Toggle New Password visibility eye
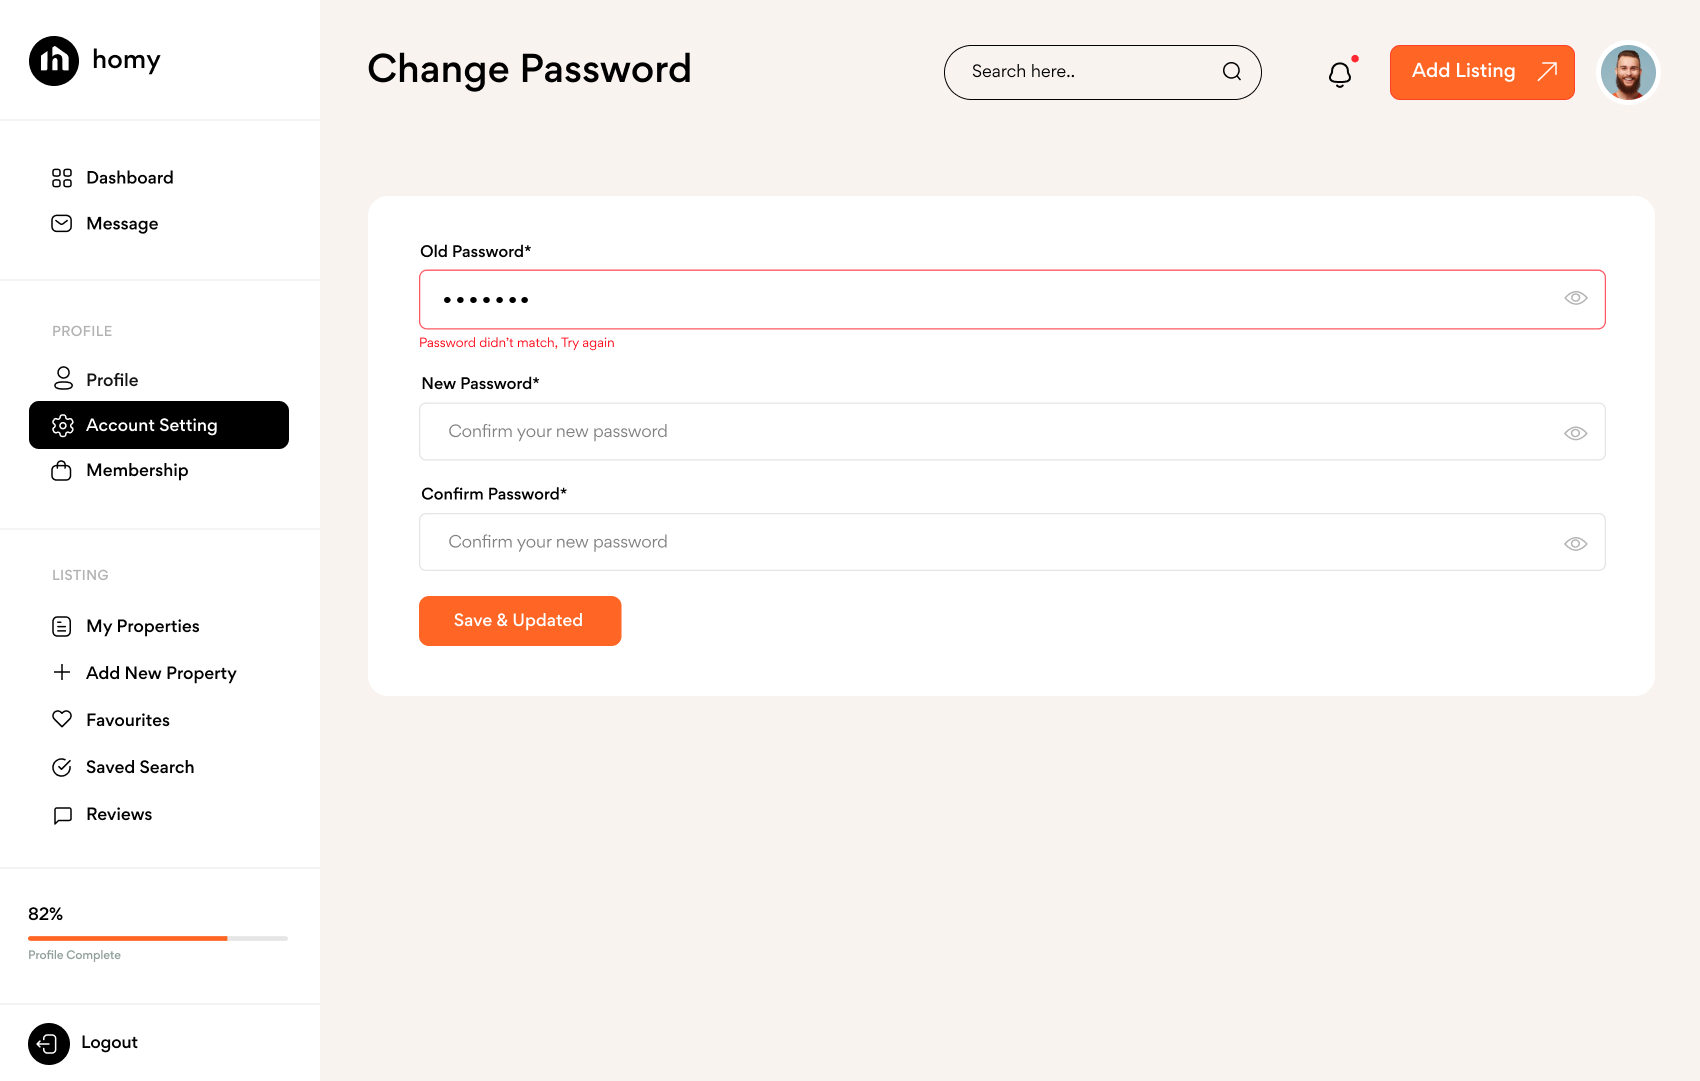The height and width of the screenshot is (1081, 1700). (1576, 433)
